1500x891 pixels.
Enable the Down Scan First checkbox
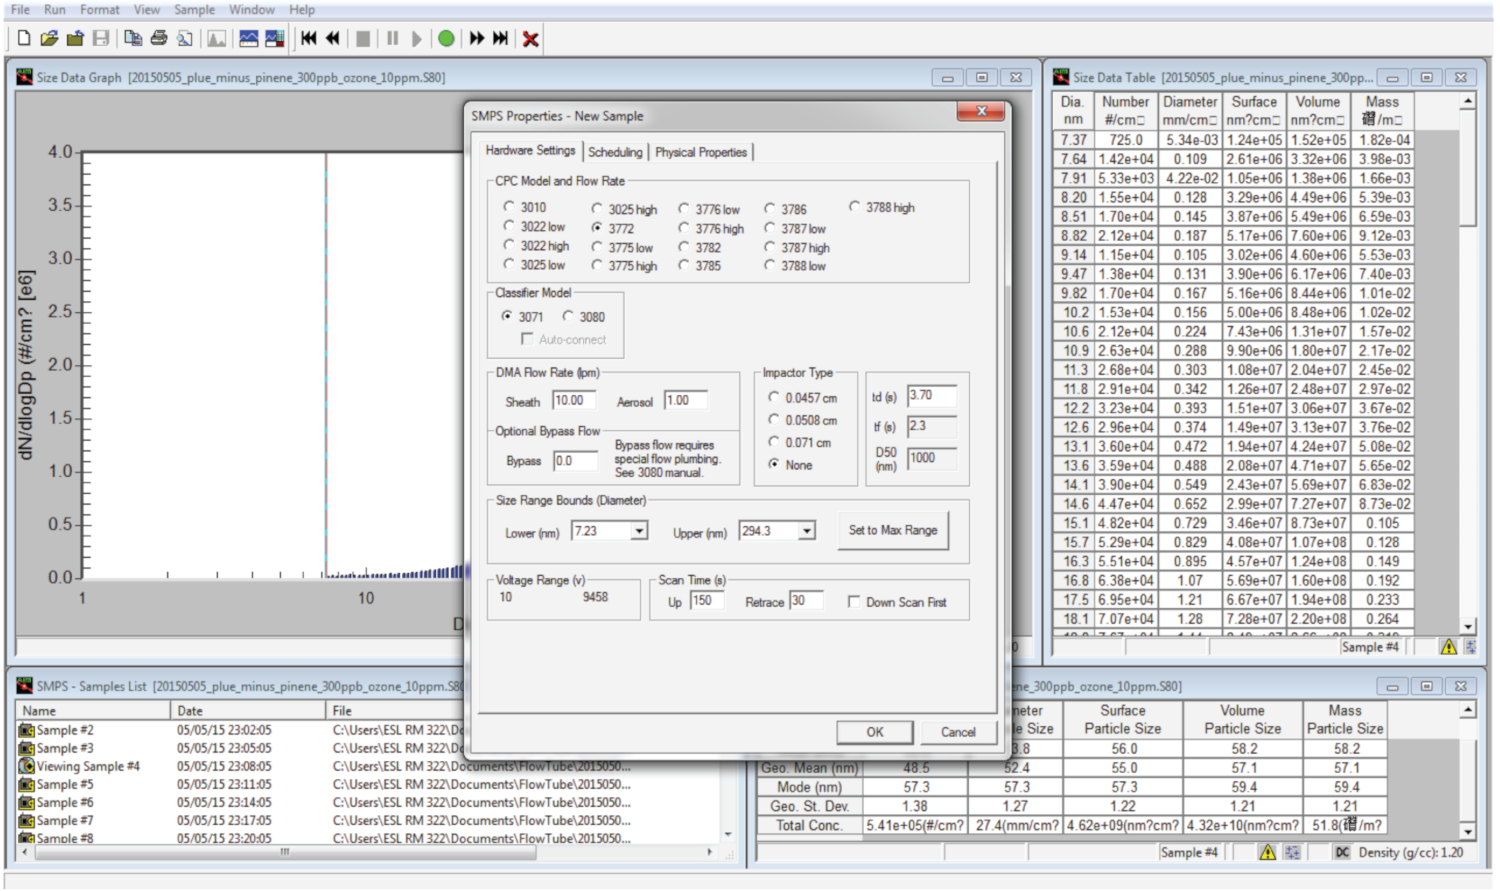click(x=854, y=602)
